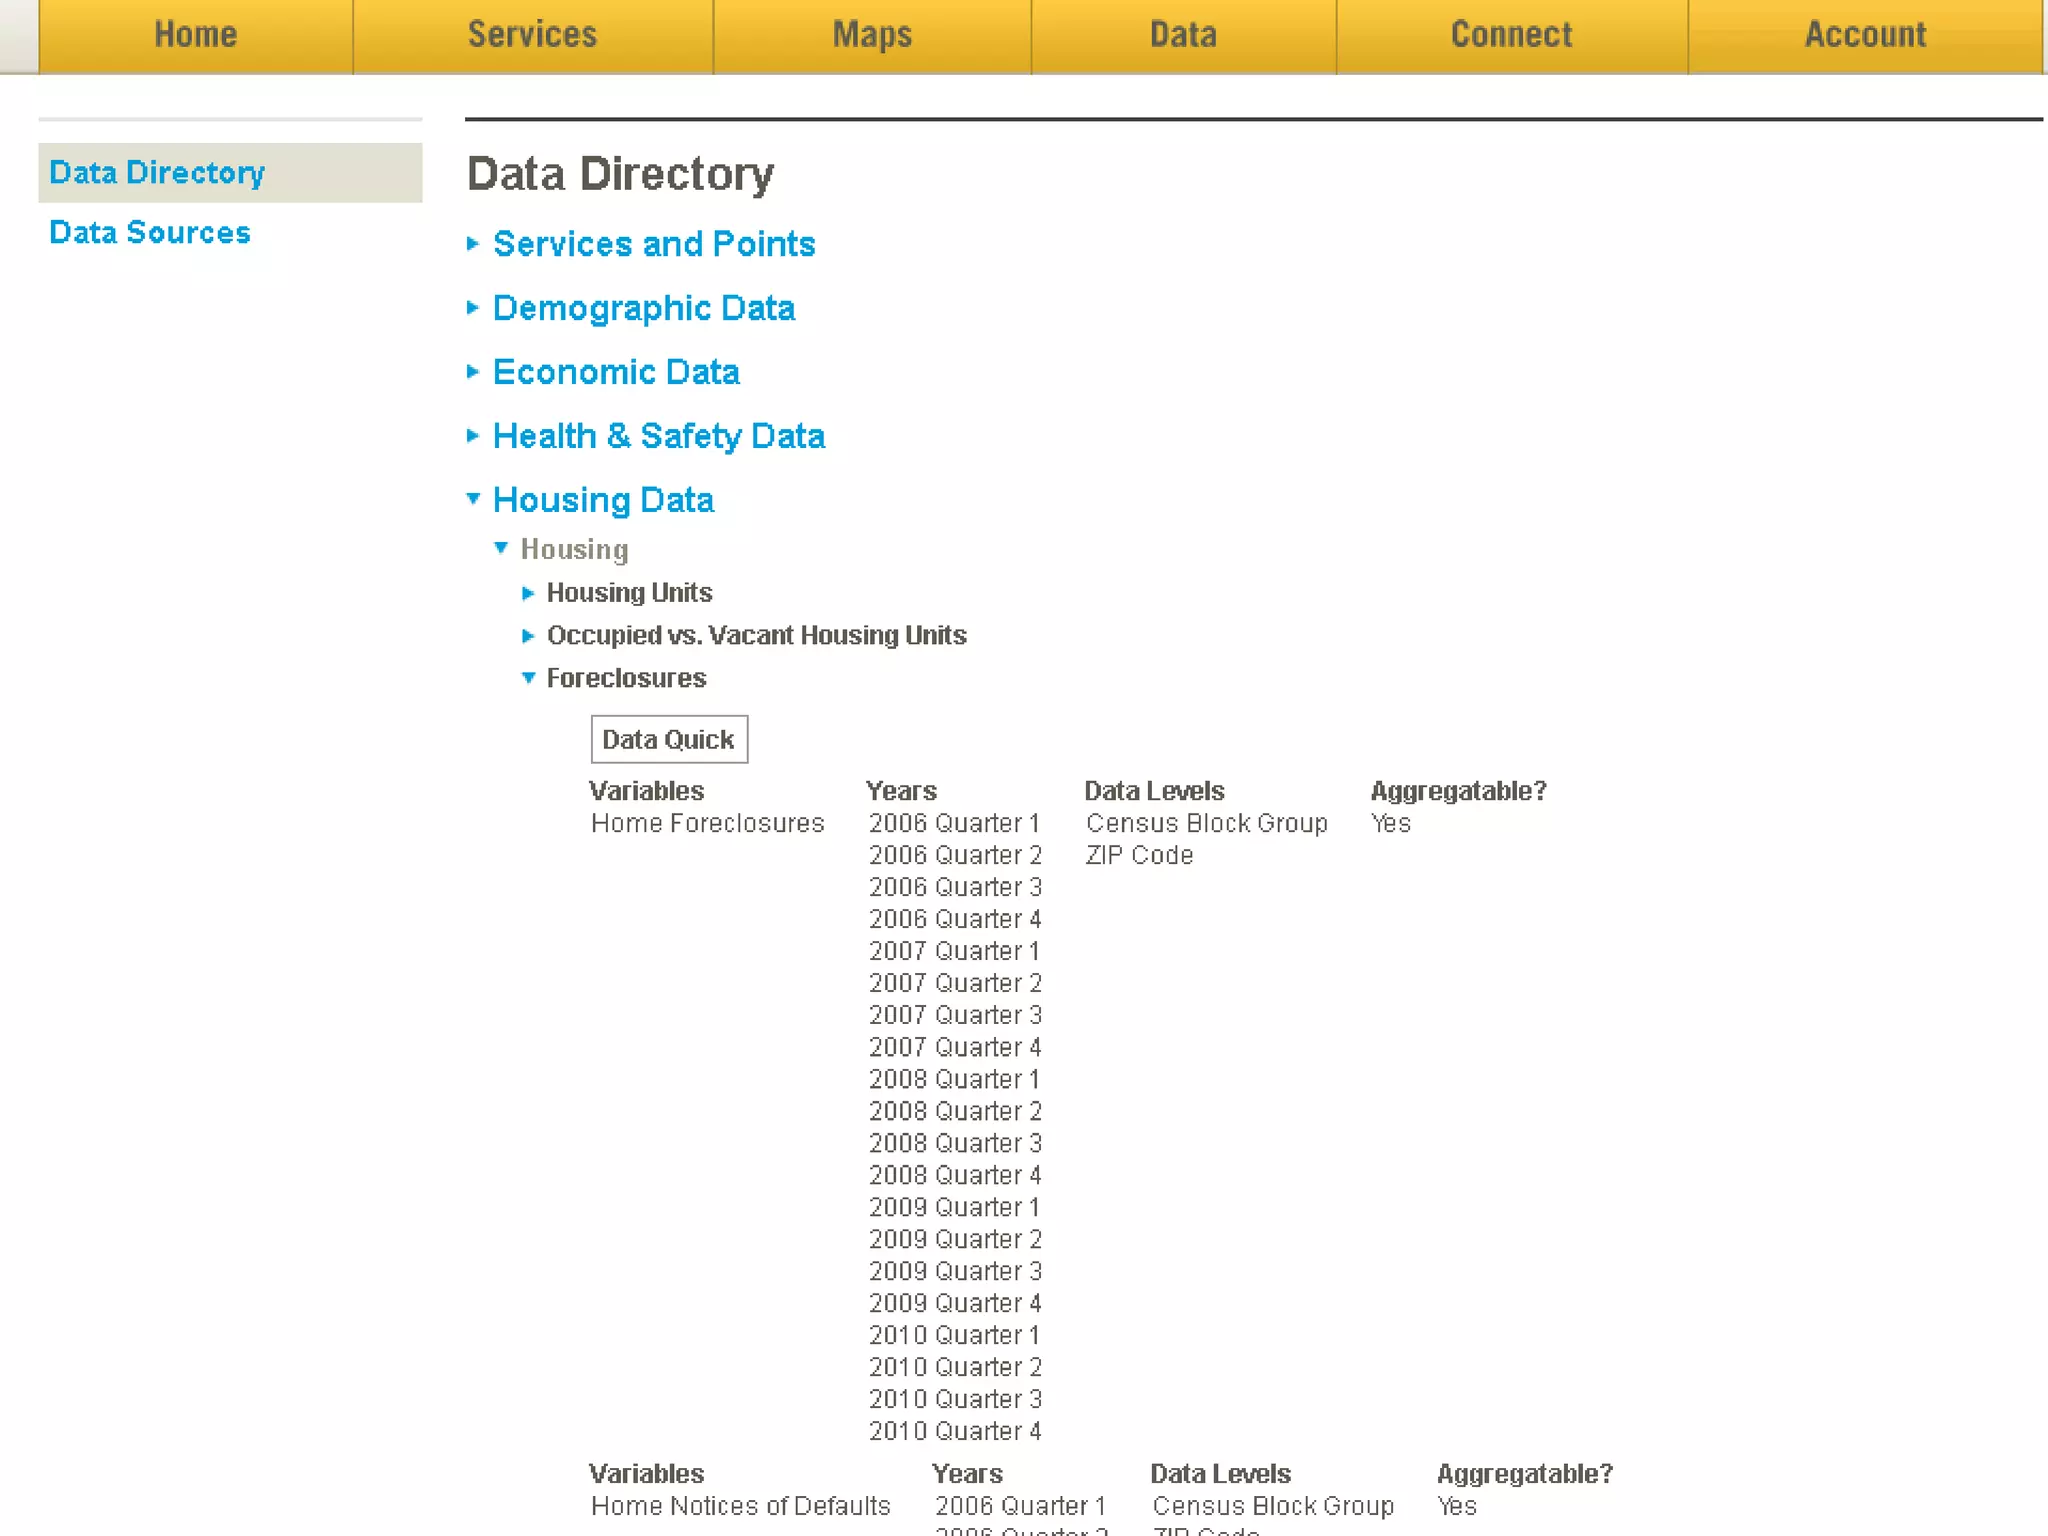
Task: Expand Demographic Data disclosure triangle
Action: click(x=473, y=307)
